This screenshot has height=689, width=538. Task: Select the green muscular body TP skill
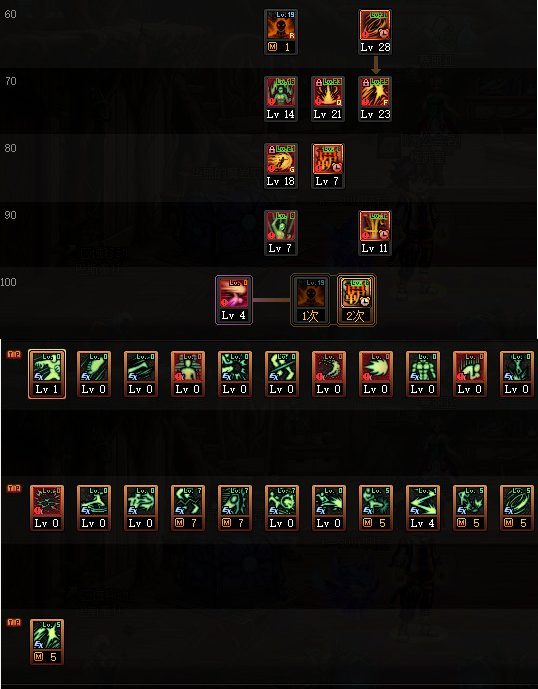point(422,374)
